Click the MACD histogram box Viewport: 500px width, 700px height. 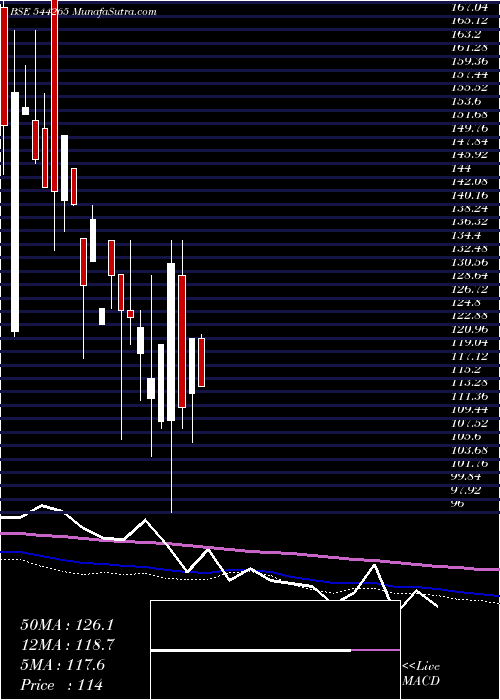(275, 650)
